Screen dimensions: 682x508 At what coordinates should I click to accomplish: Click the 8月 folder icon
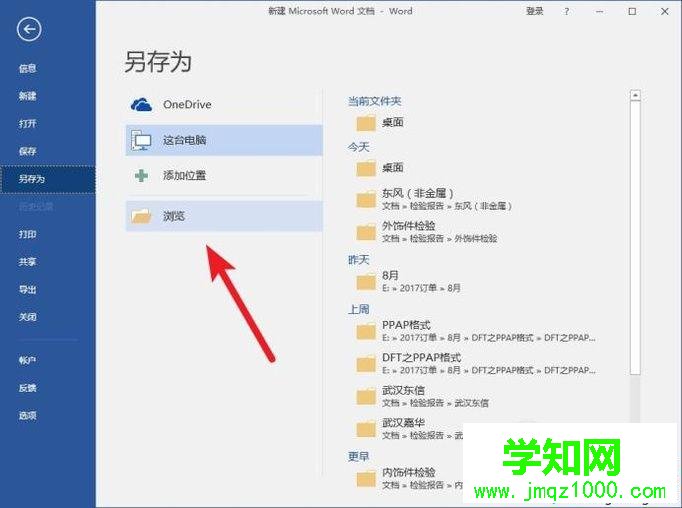coord(366,282)
